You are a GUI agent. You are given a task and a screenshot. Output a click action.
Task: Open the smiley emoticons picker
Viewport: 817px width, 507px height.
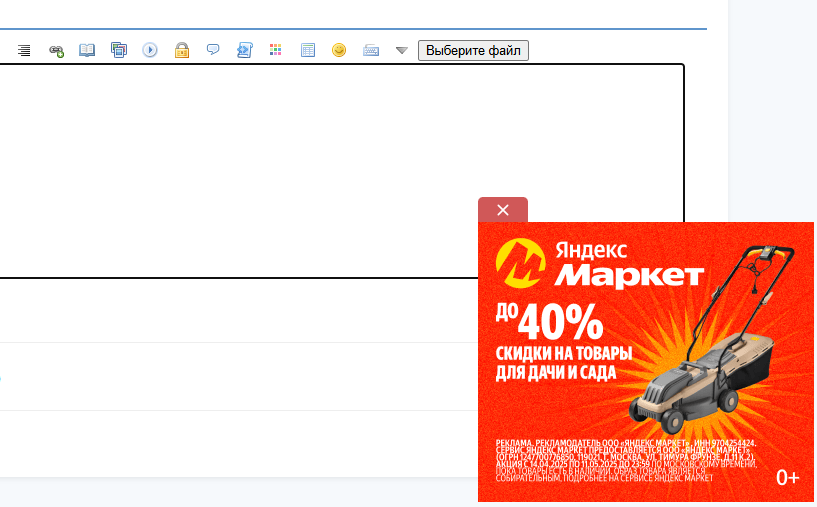point(339,50)
